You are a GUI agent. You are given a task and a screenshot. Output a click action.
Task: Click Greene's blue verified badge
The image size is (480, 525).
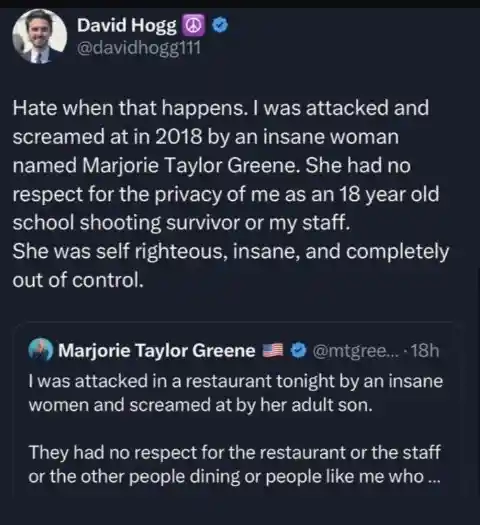click(298, 350)
